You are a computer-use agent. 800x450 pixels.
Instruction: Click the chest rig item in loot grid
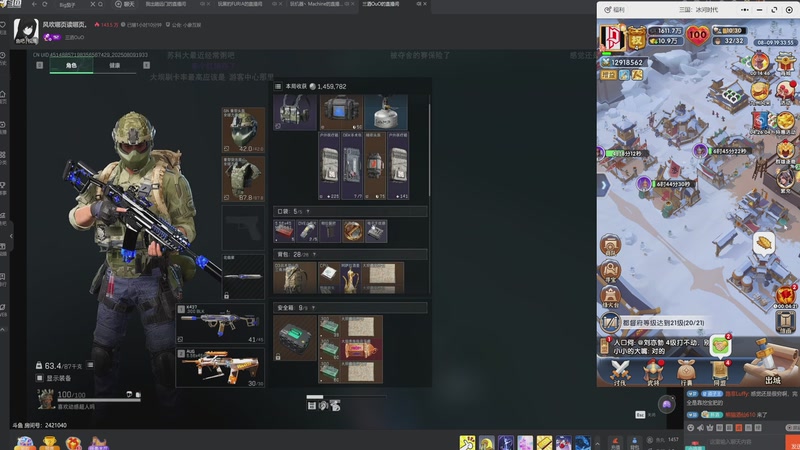point(295,112)
